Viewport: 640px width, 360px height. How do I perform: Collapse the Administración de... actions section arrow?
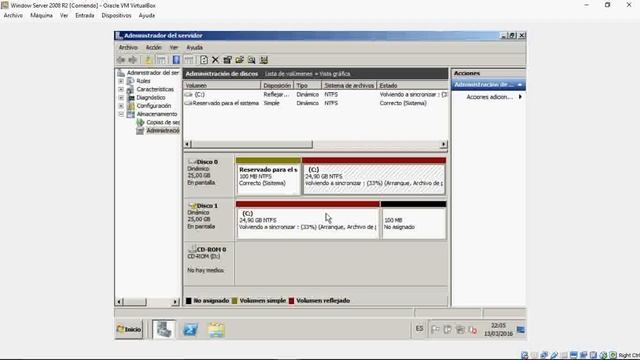pos(520,84)
